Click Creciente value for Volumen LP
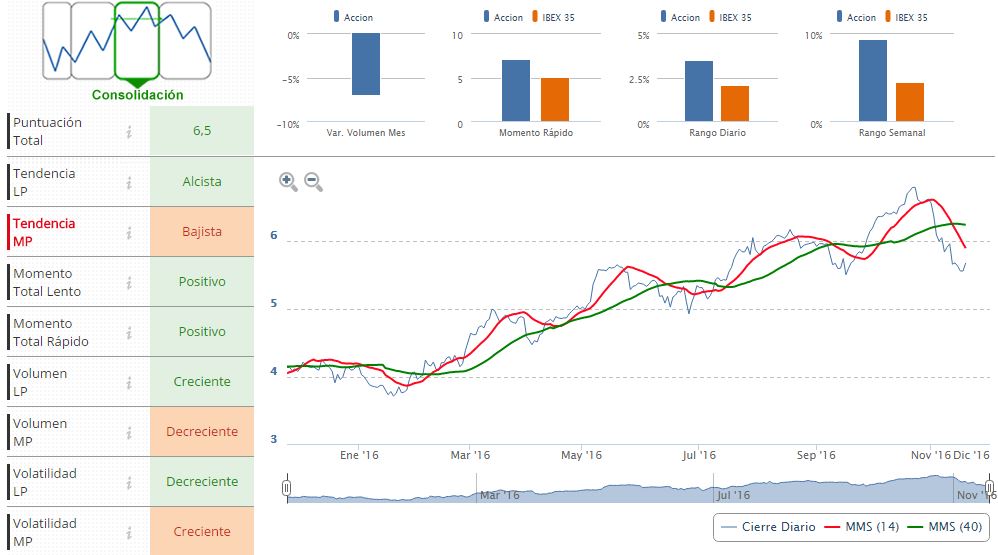 pos(202,381)
